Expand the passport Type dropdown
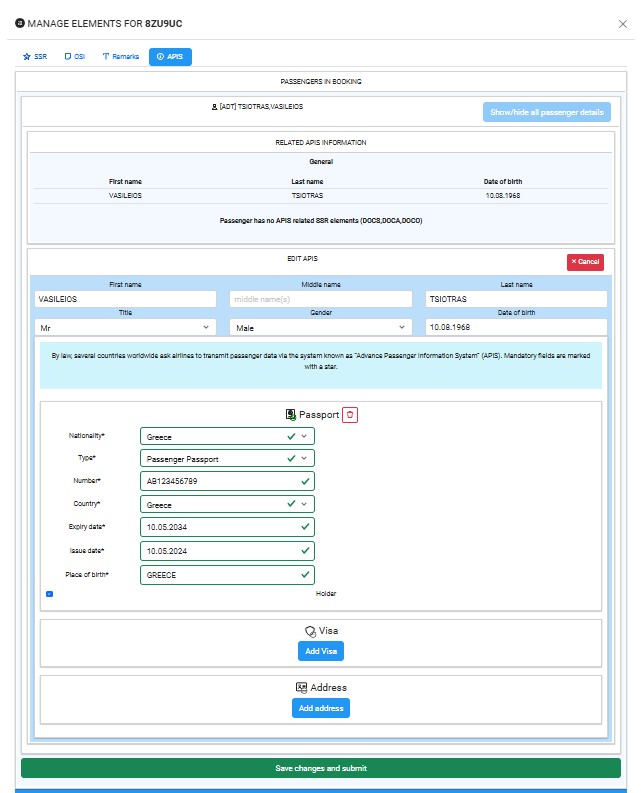The image size is (641, 793). tap(227, 459)
